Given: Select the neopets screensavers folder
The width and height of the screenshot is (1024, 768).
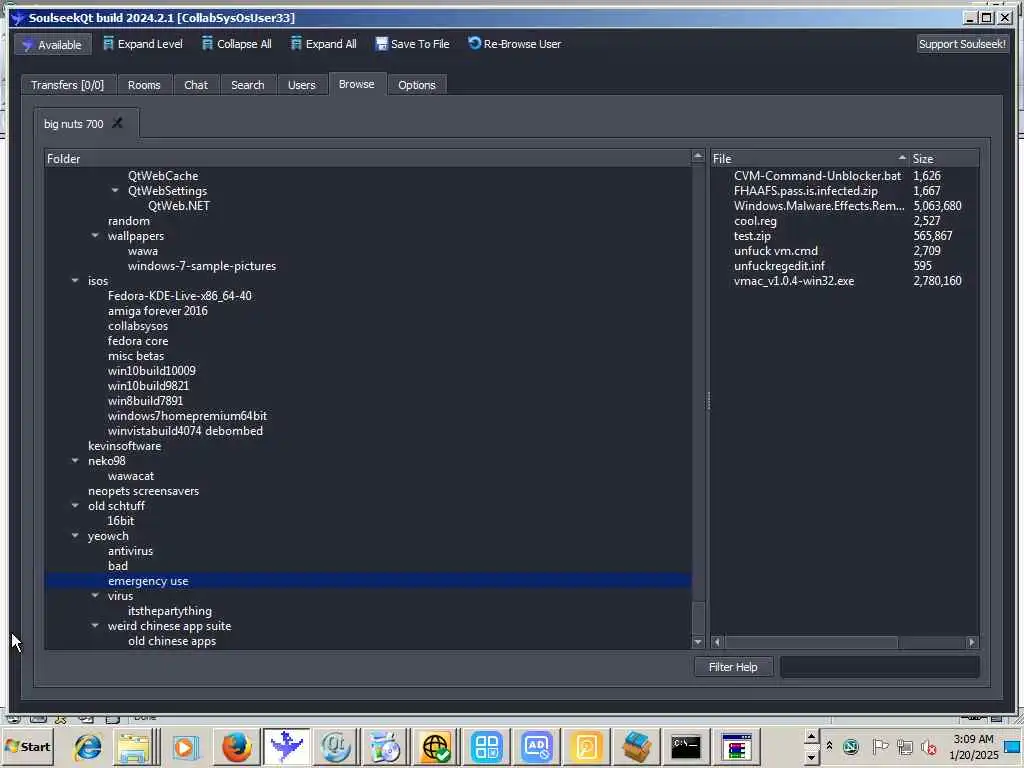Looking at the screenshot, I should (144, 491).
